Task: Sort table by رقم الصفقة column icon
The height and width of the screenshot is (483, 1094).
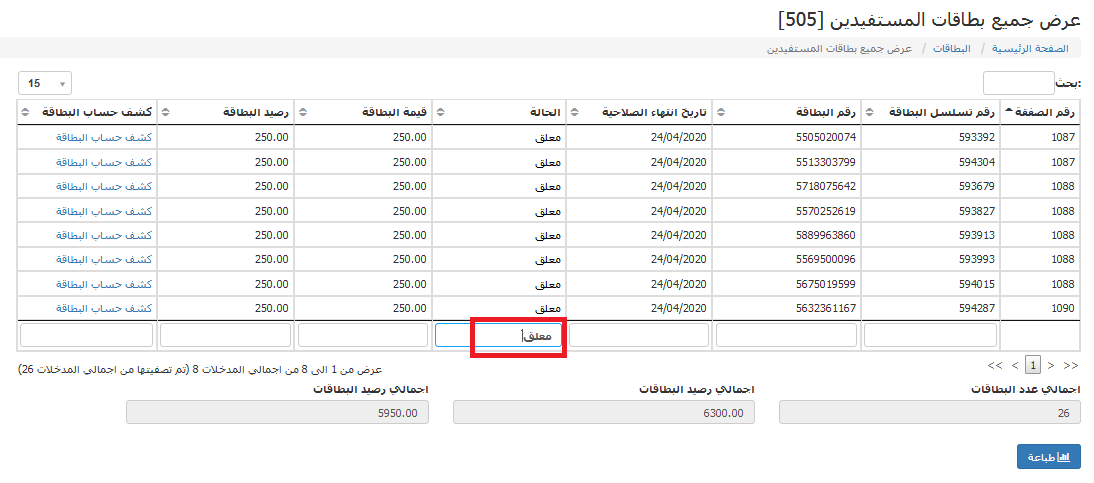Action: coord(1008,112)
